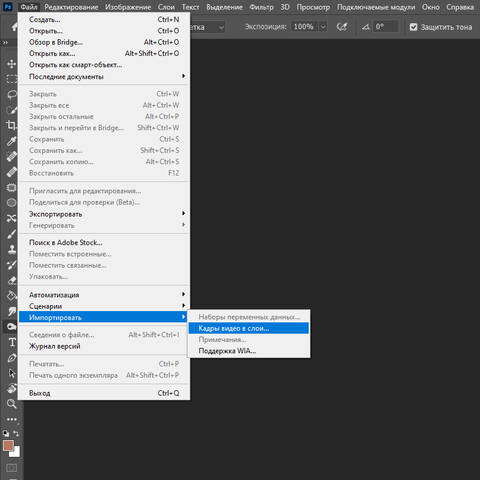This screenshot has width=480, height=480.
Task: Choose Открыть... from the File menu
Action: tap(104, 31)
